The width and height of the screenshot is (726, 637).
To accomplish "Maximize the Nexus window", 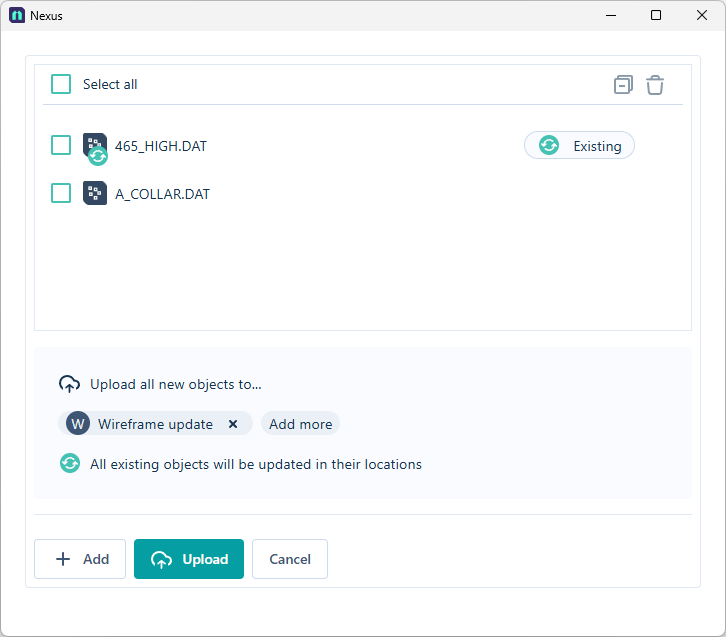I will coord(656,15).
